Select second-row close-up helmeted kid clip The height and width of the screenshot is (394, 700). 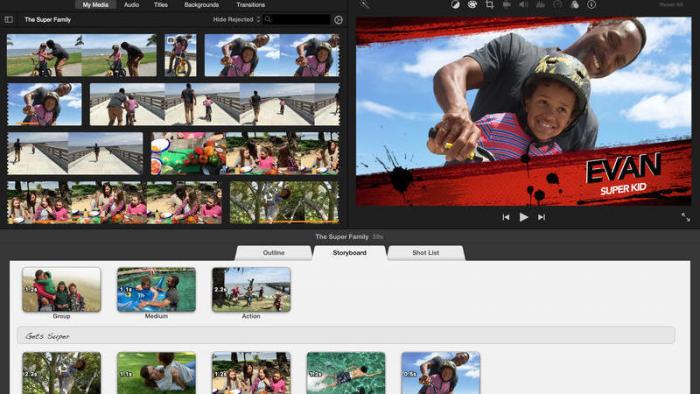click(44, 104)
